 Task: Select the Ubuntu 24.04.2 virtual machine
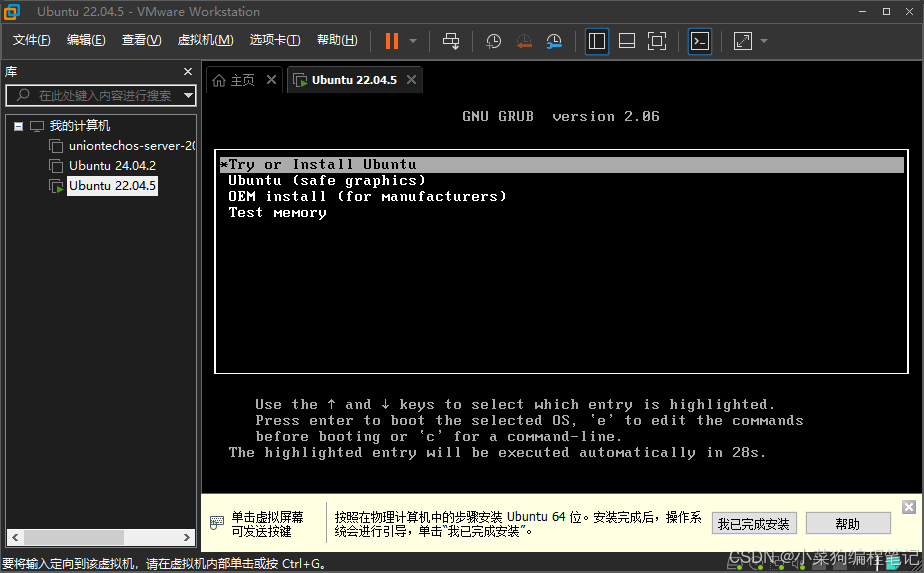pos(113,166)
